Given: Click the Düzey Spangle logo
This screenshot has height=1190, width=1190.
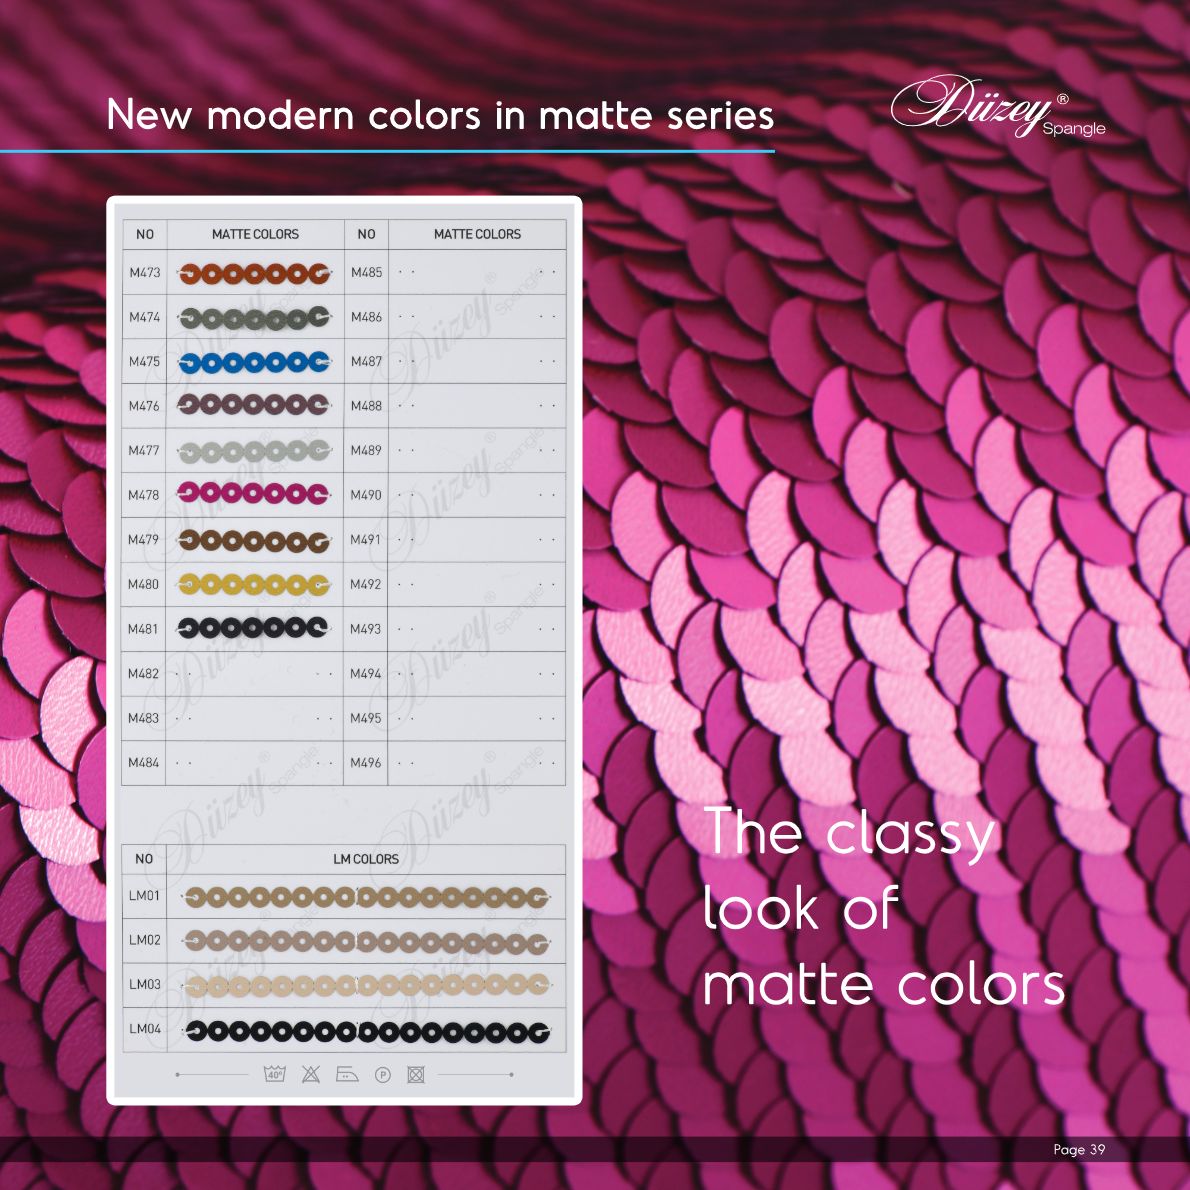Looking at the screenshot, I should click(996, 108).
